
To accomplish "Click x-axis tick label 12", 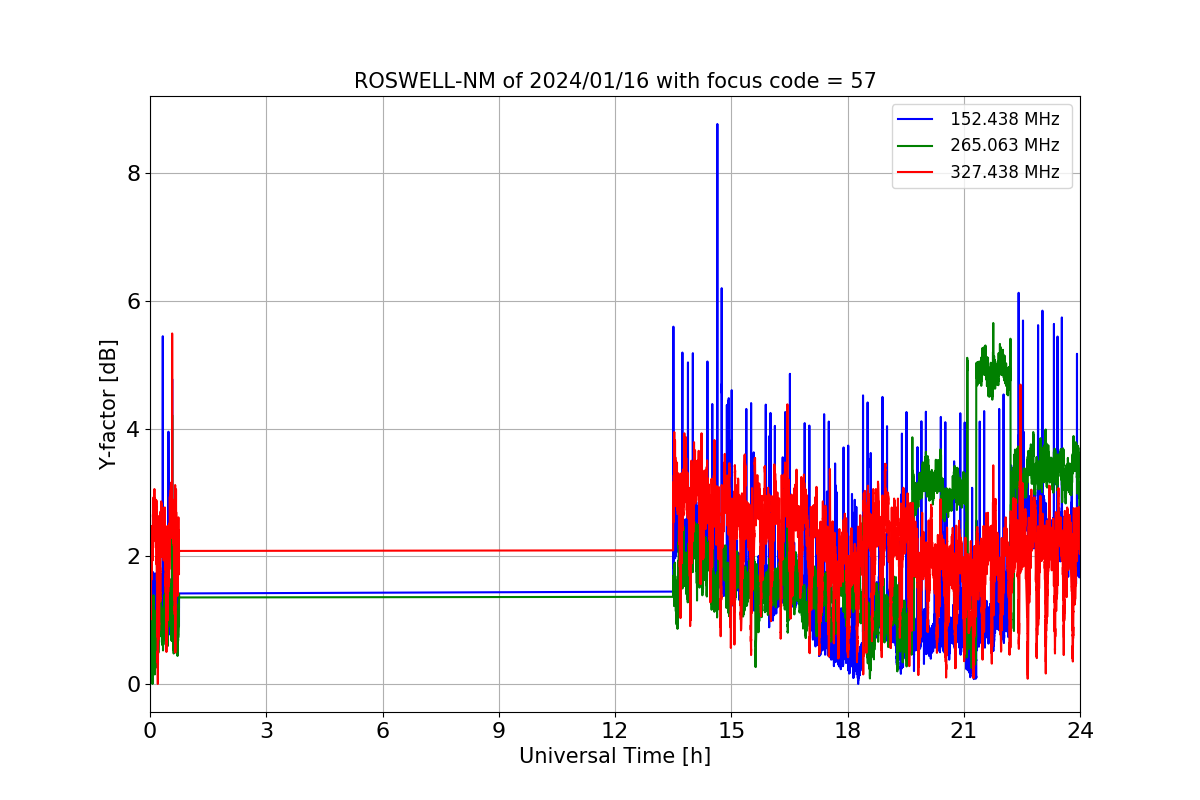I will (x=615, y=731).
